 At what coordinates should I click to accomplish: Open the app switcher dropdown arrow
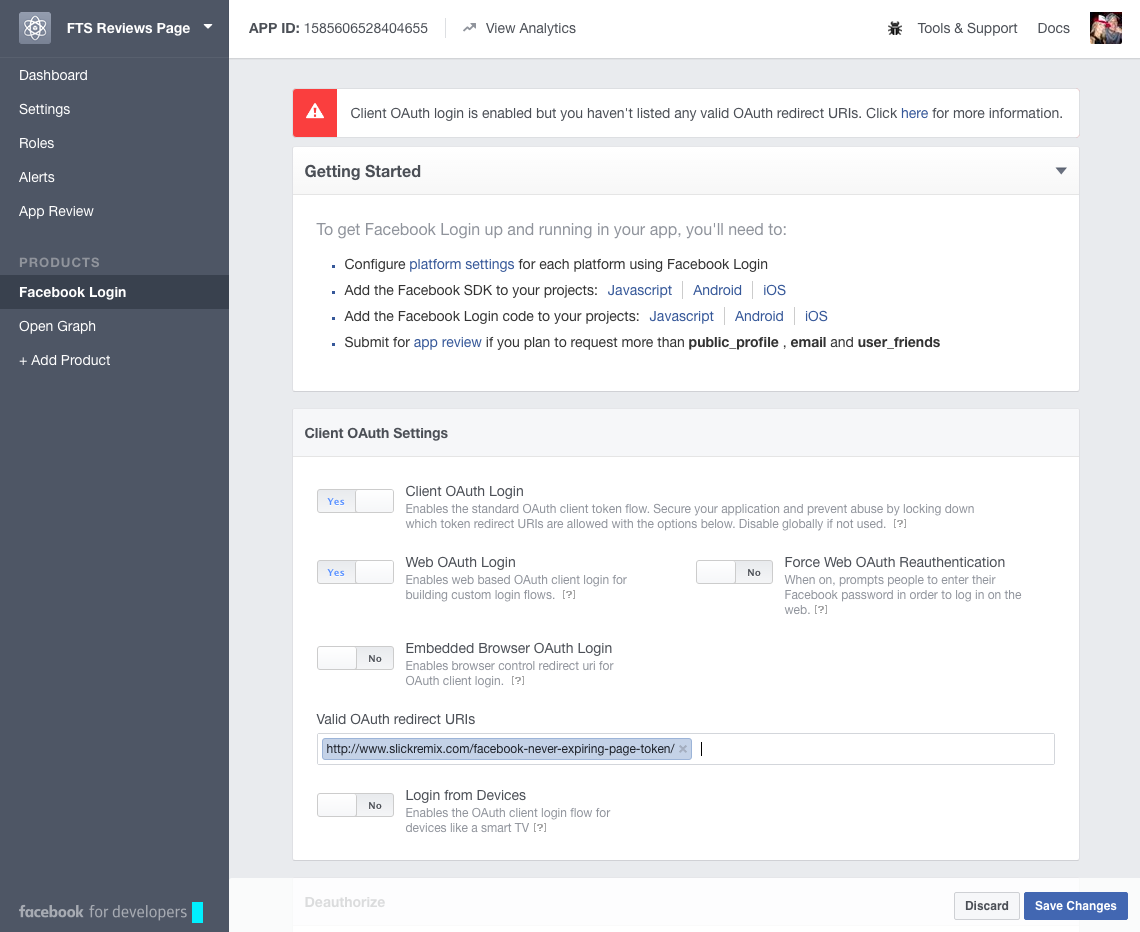[208, 27]
